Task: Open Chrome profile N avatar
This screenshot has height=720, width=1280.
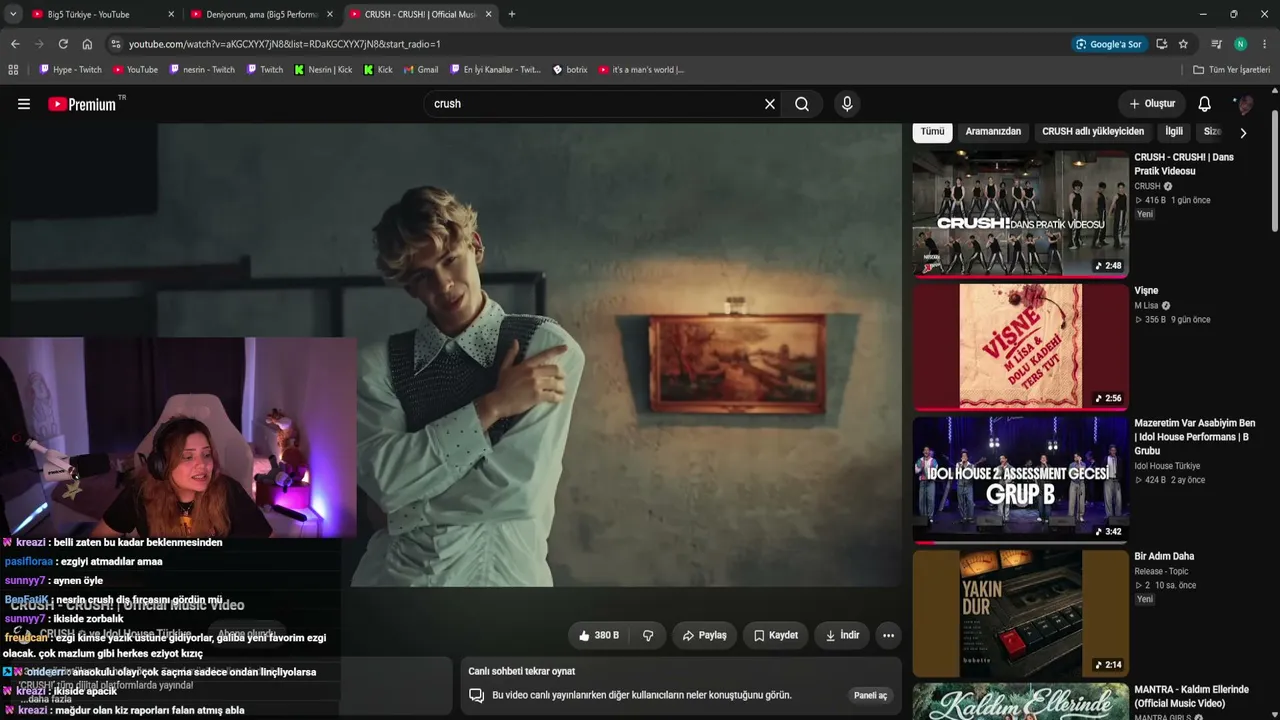Action: coord(1240,44)
